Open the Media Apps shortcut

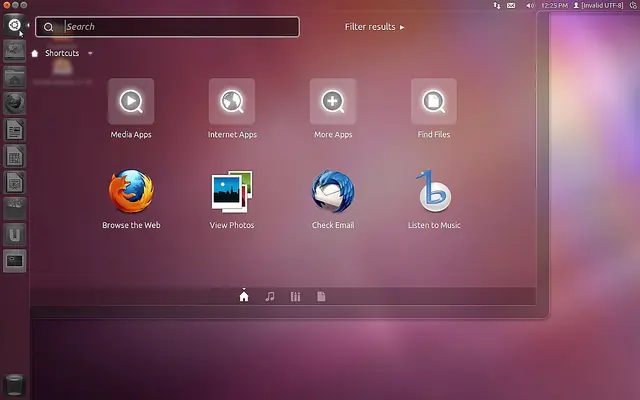click(131, 101)
